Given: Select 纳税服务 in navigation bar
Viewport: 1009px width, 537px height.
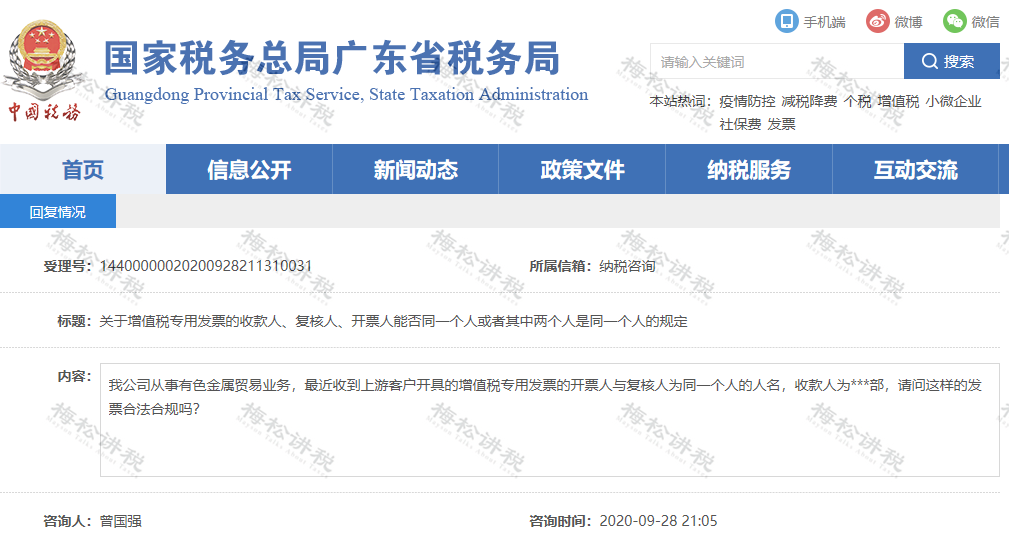Looking at the screenshot, I should coord(748,170).
